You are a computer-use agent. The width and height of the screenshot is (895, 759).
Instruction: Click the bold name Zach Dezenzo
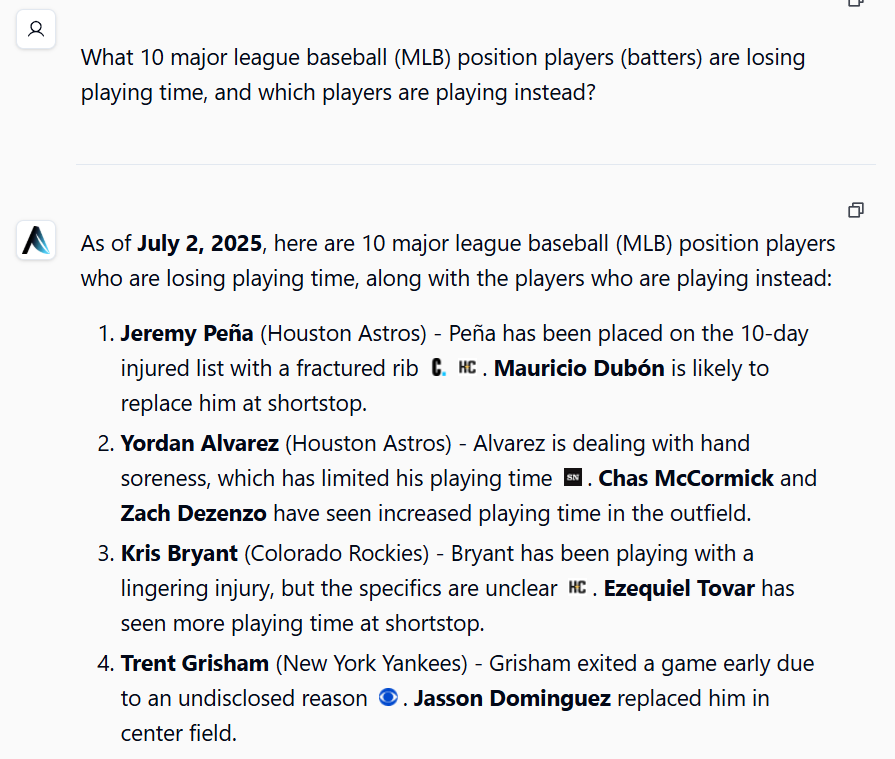193,513
